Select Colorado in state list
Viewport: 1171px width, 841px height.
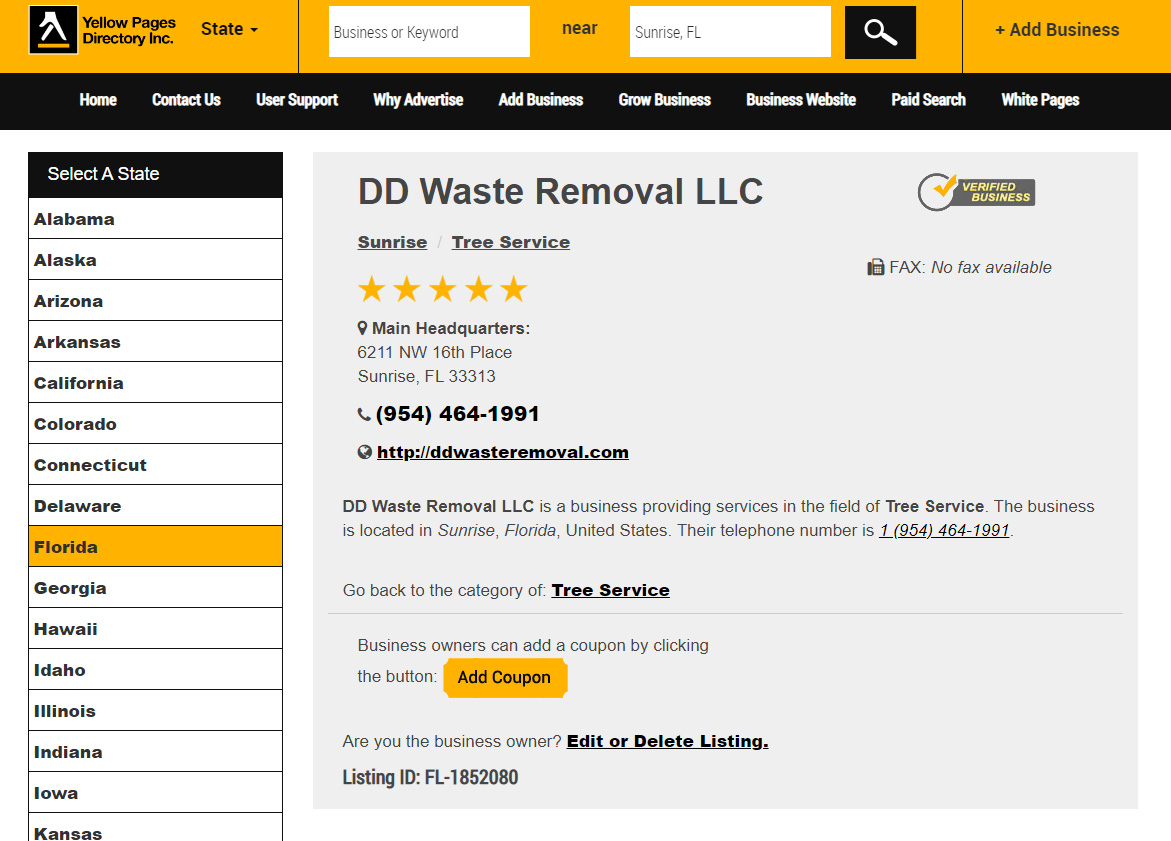click(155, 424)
